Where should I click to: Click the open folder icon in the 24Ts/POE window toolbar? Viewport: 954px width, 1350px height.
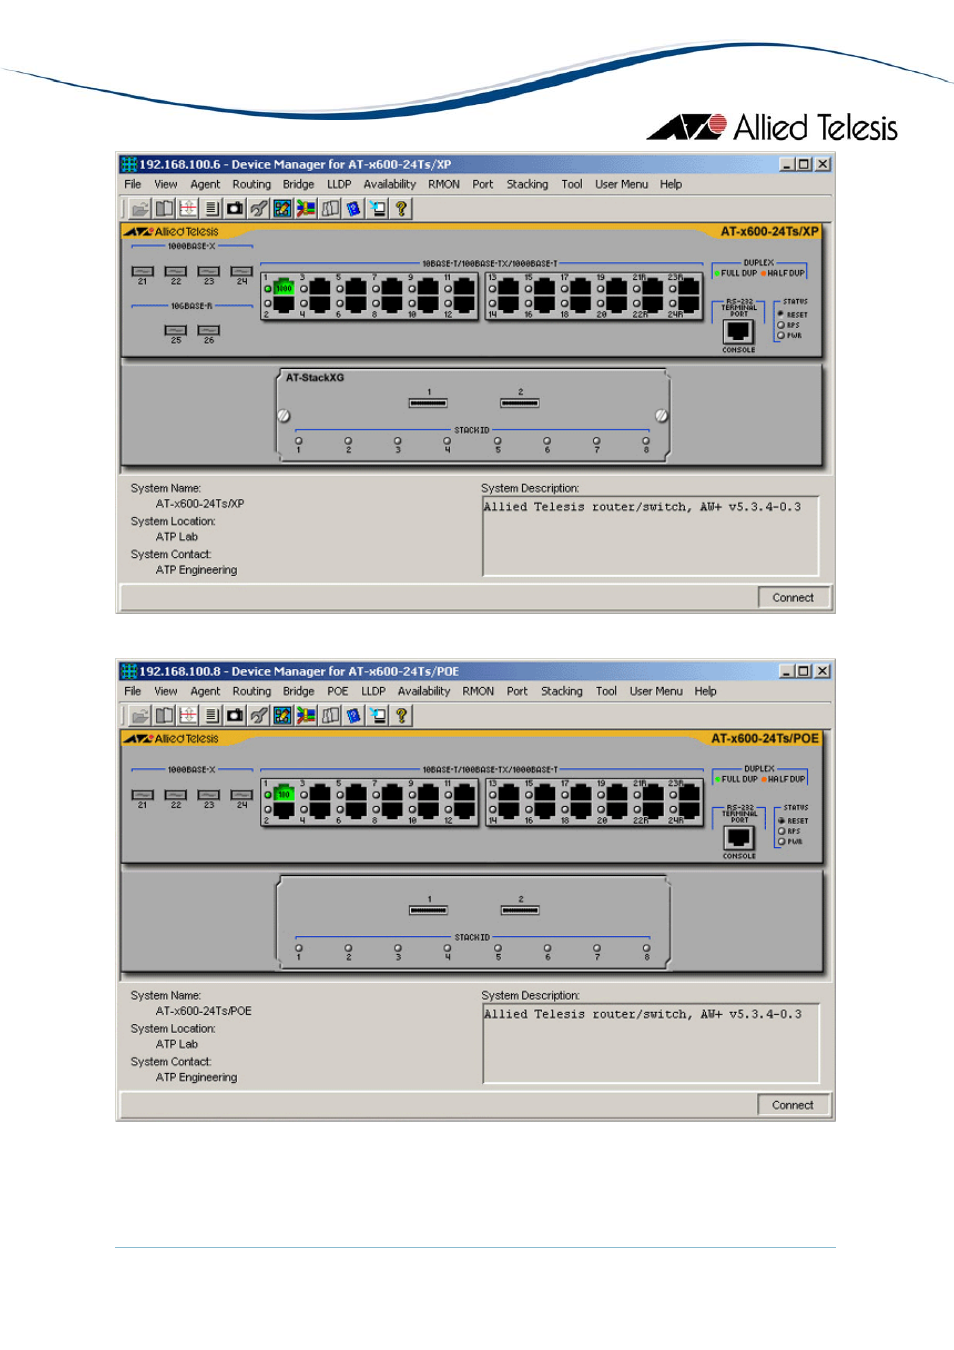[140, 715]
